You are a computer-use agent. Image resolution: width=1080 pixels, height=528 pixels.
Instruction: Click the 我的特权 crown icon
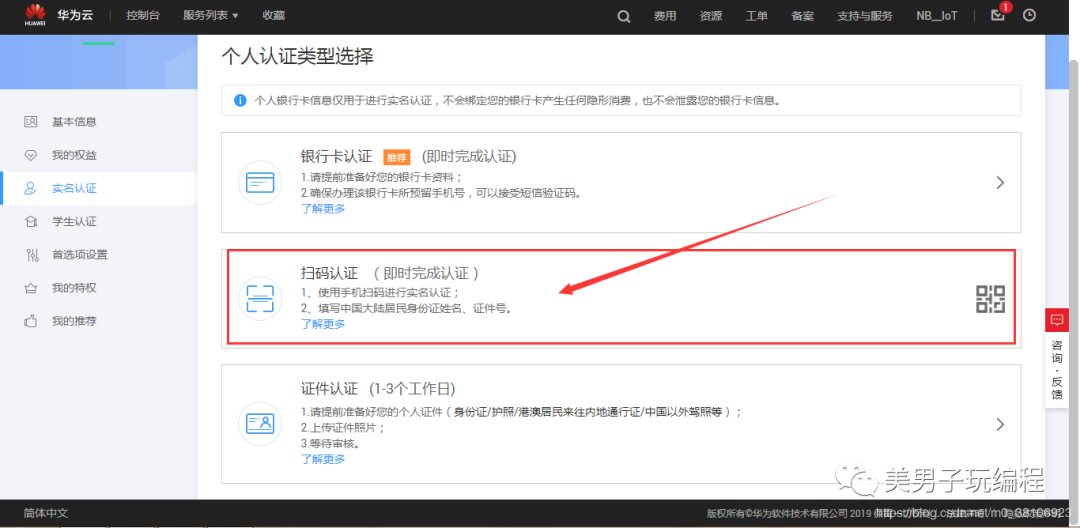(x=30, y=288)
